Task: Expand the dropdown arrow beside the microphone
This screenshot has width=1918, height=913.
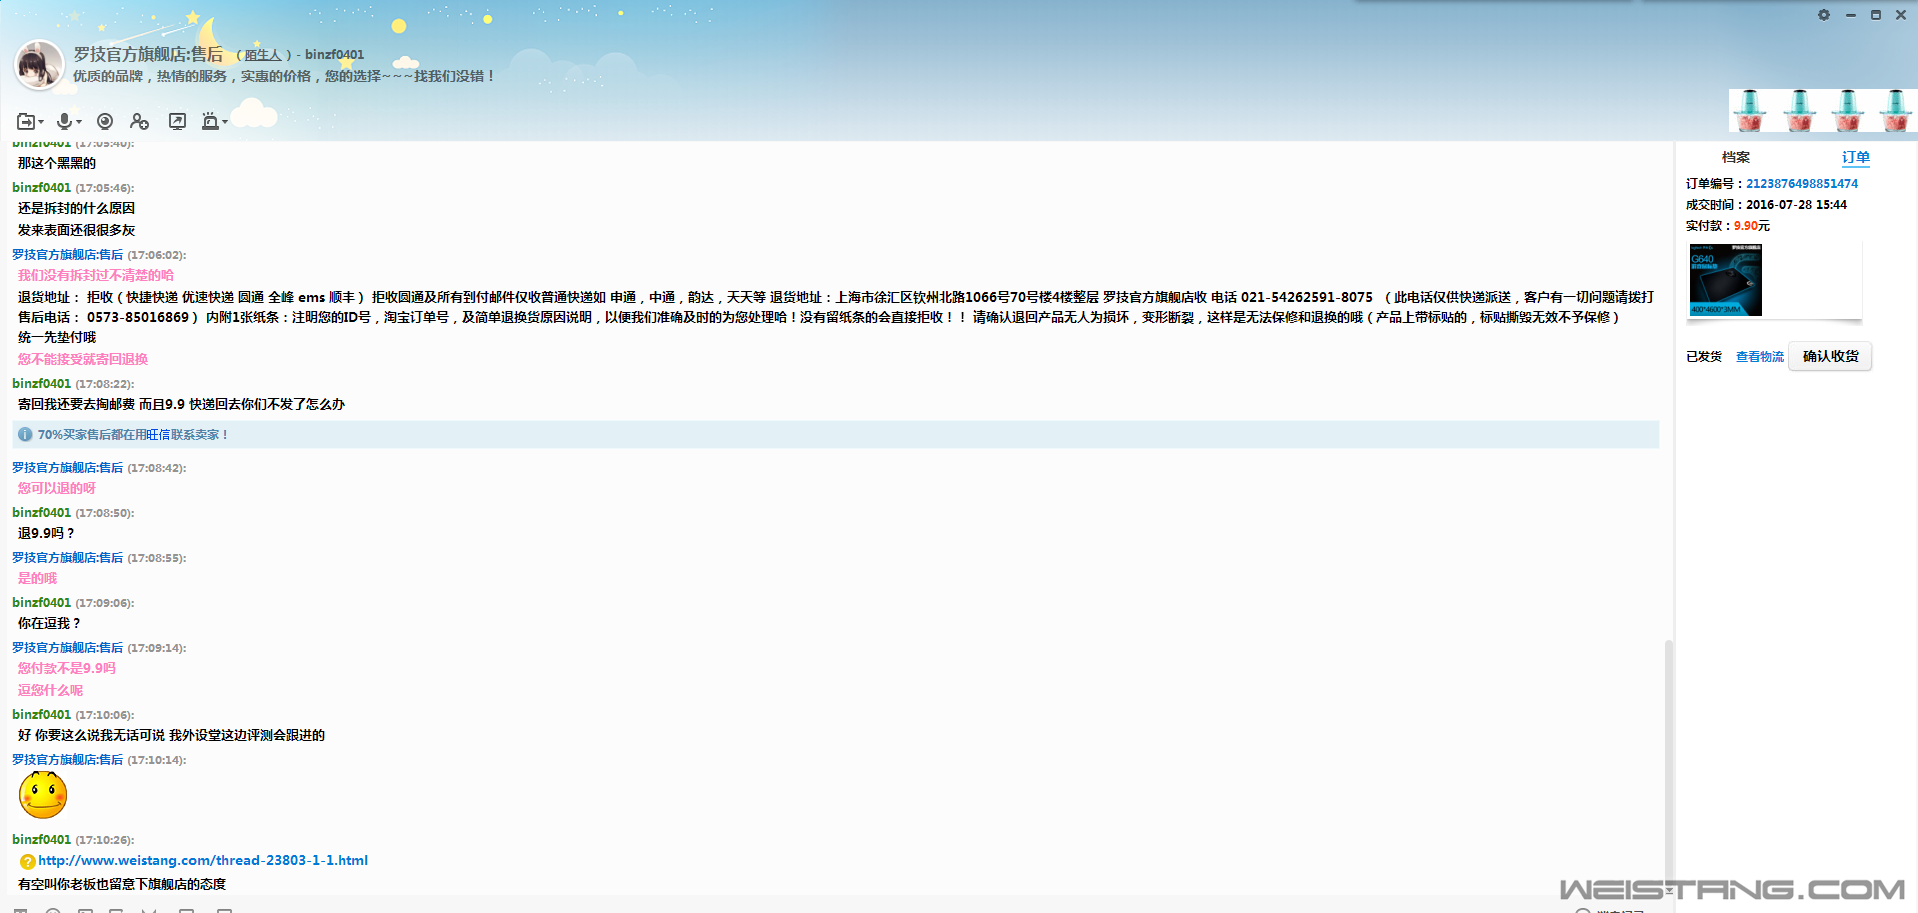Action: [x=79, y=122]
